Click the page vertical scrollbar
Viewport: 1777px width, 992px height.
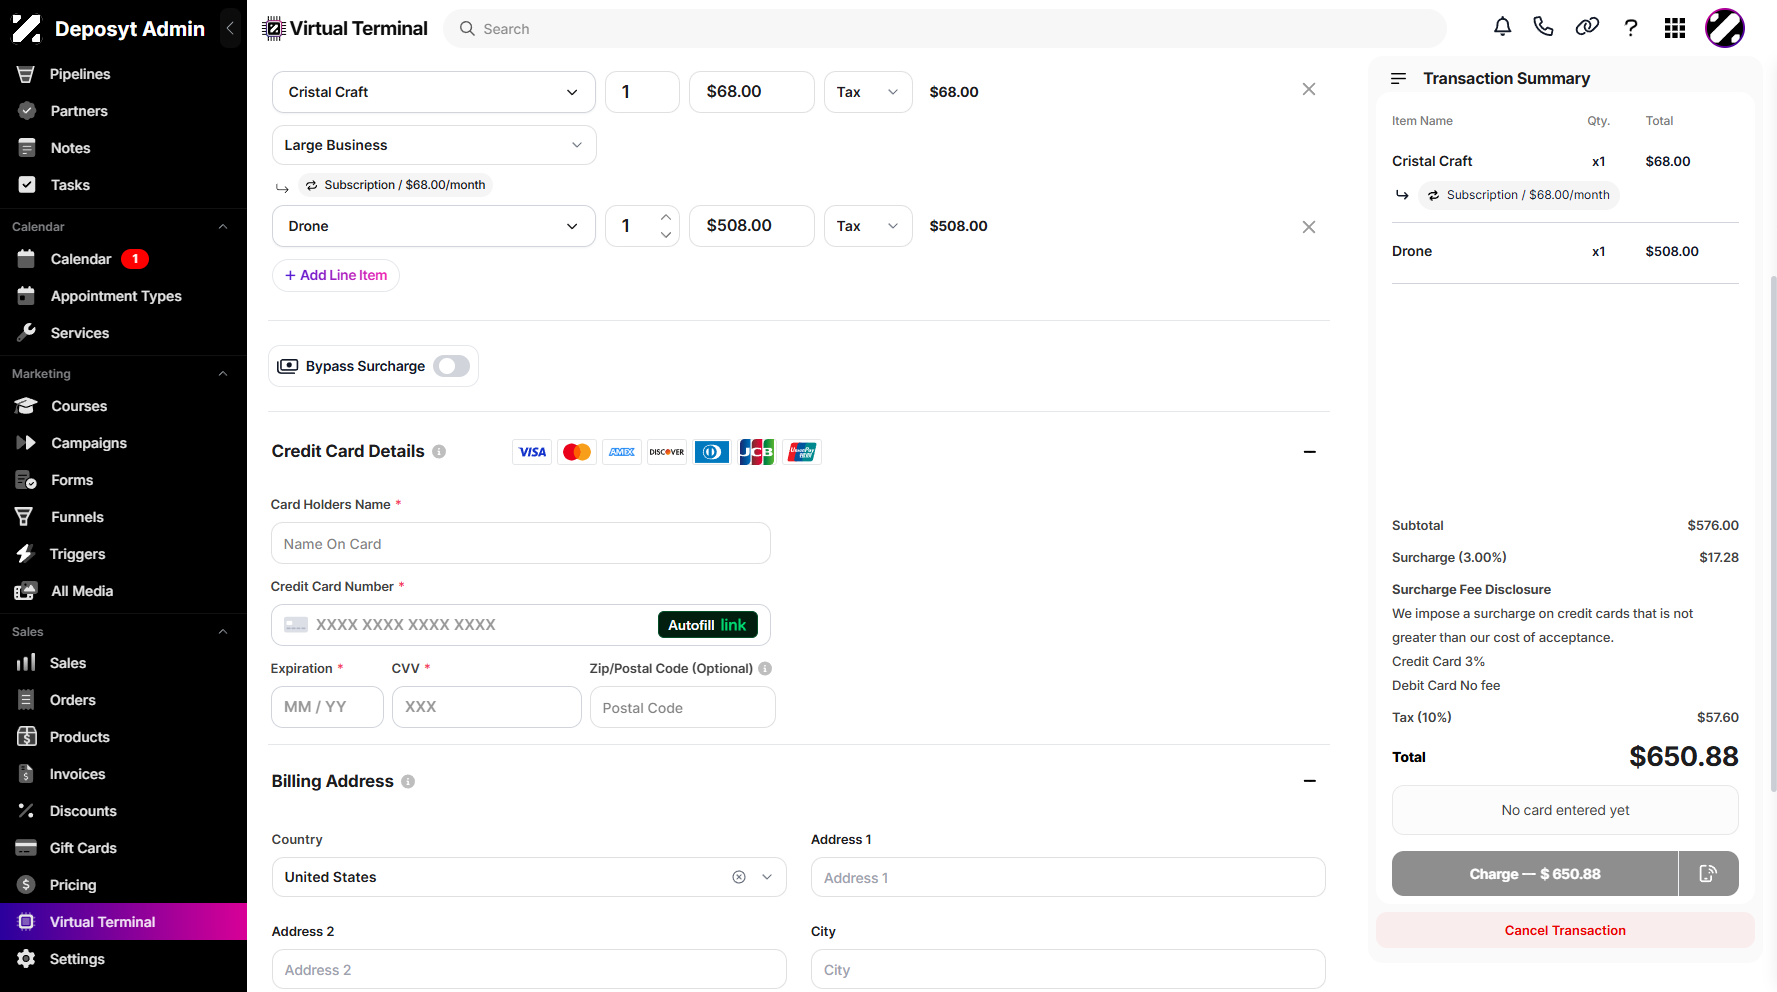tap(1773, 534)
